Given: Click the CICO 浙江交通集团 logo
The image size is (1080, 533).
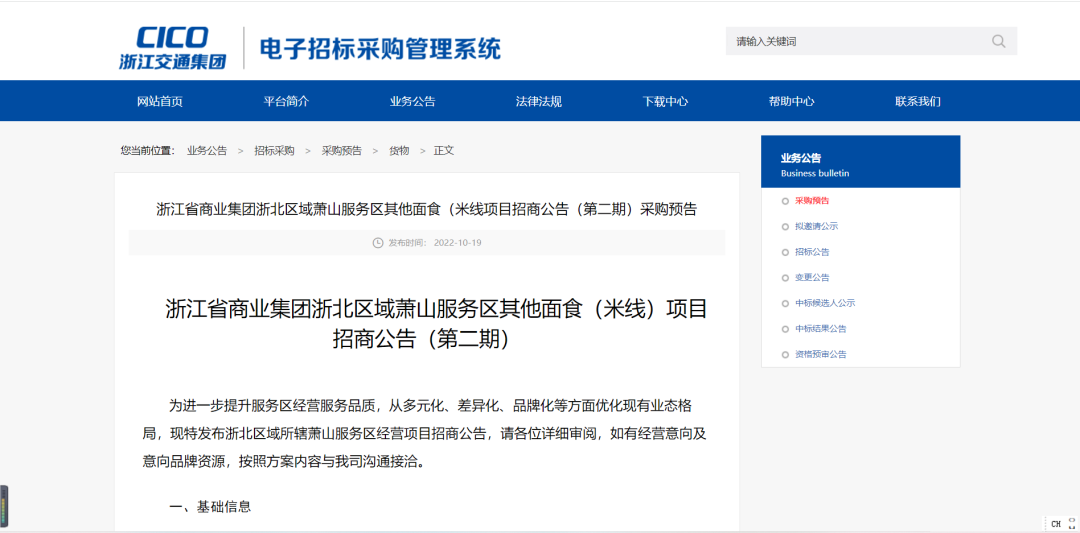Looking at the screenshot, I should click(x=172, y=48).
